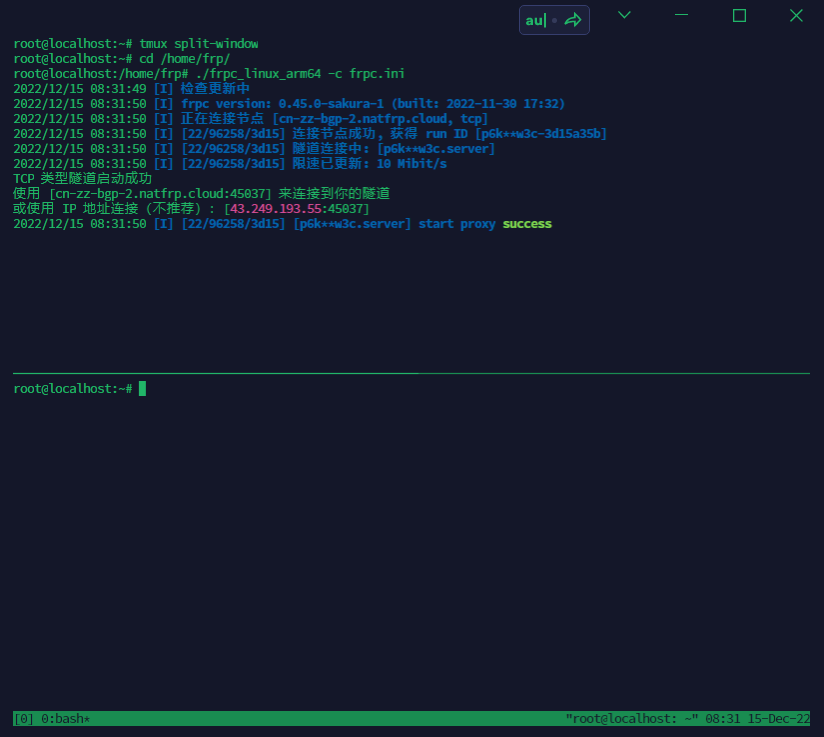The image size is (824, 737).
Task: Click the '[cn-zz-bgp-2.natfrp.cloud:45037]' address
Action: tap(160, 193)
